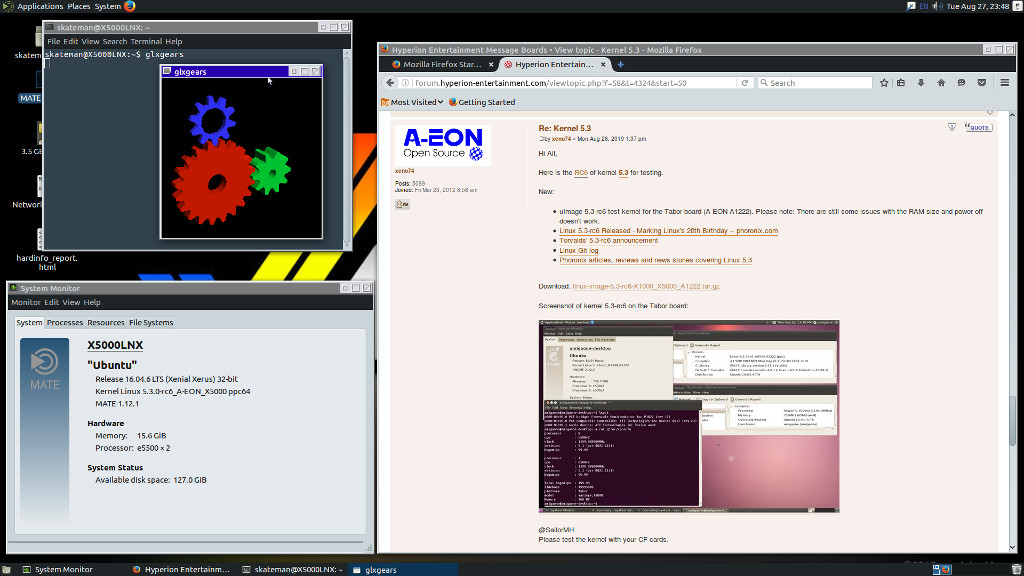Open the clock showing Tue Aug 27

(978, 6)
